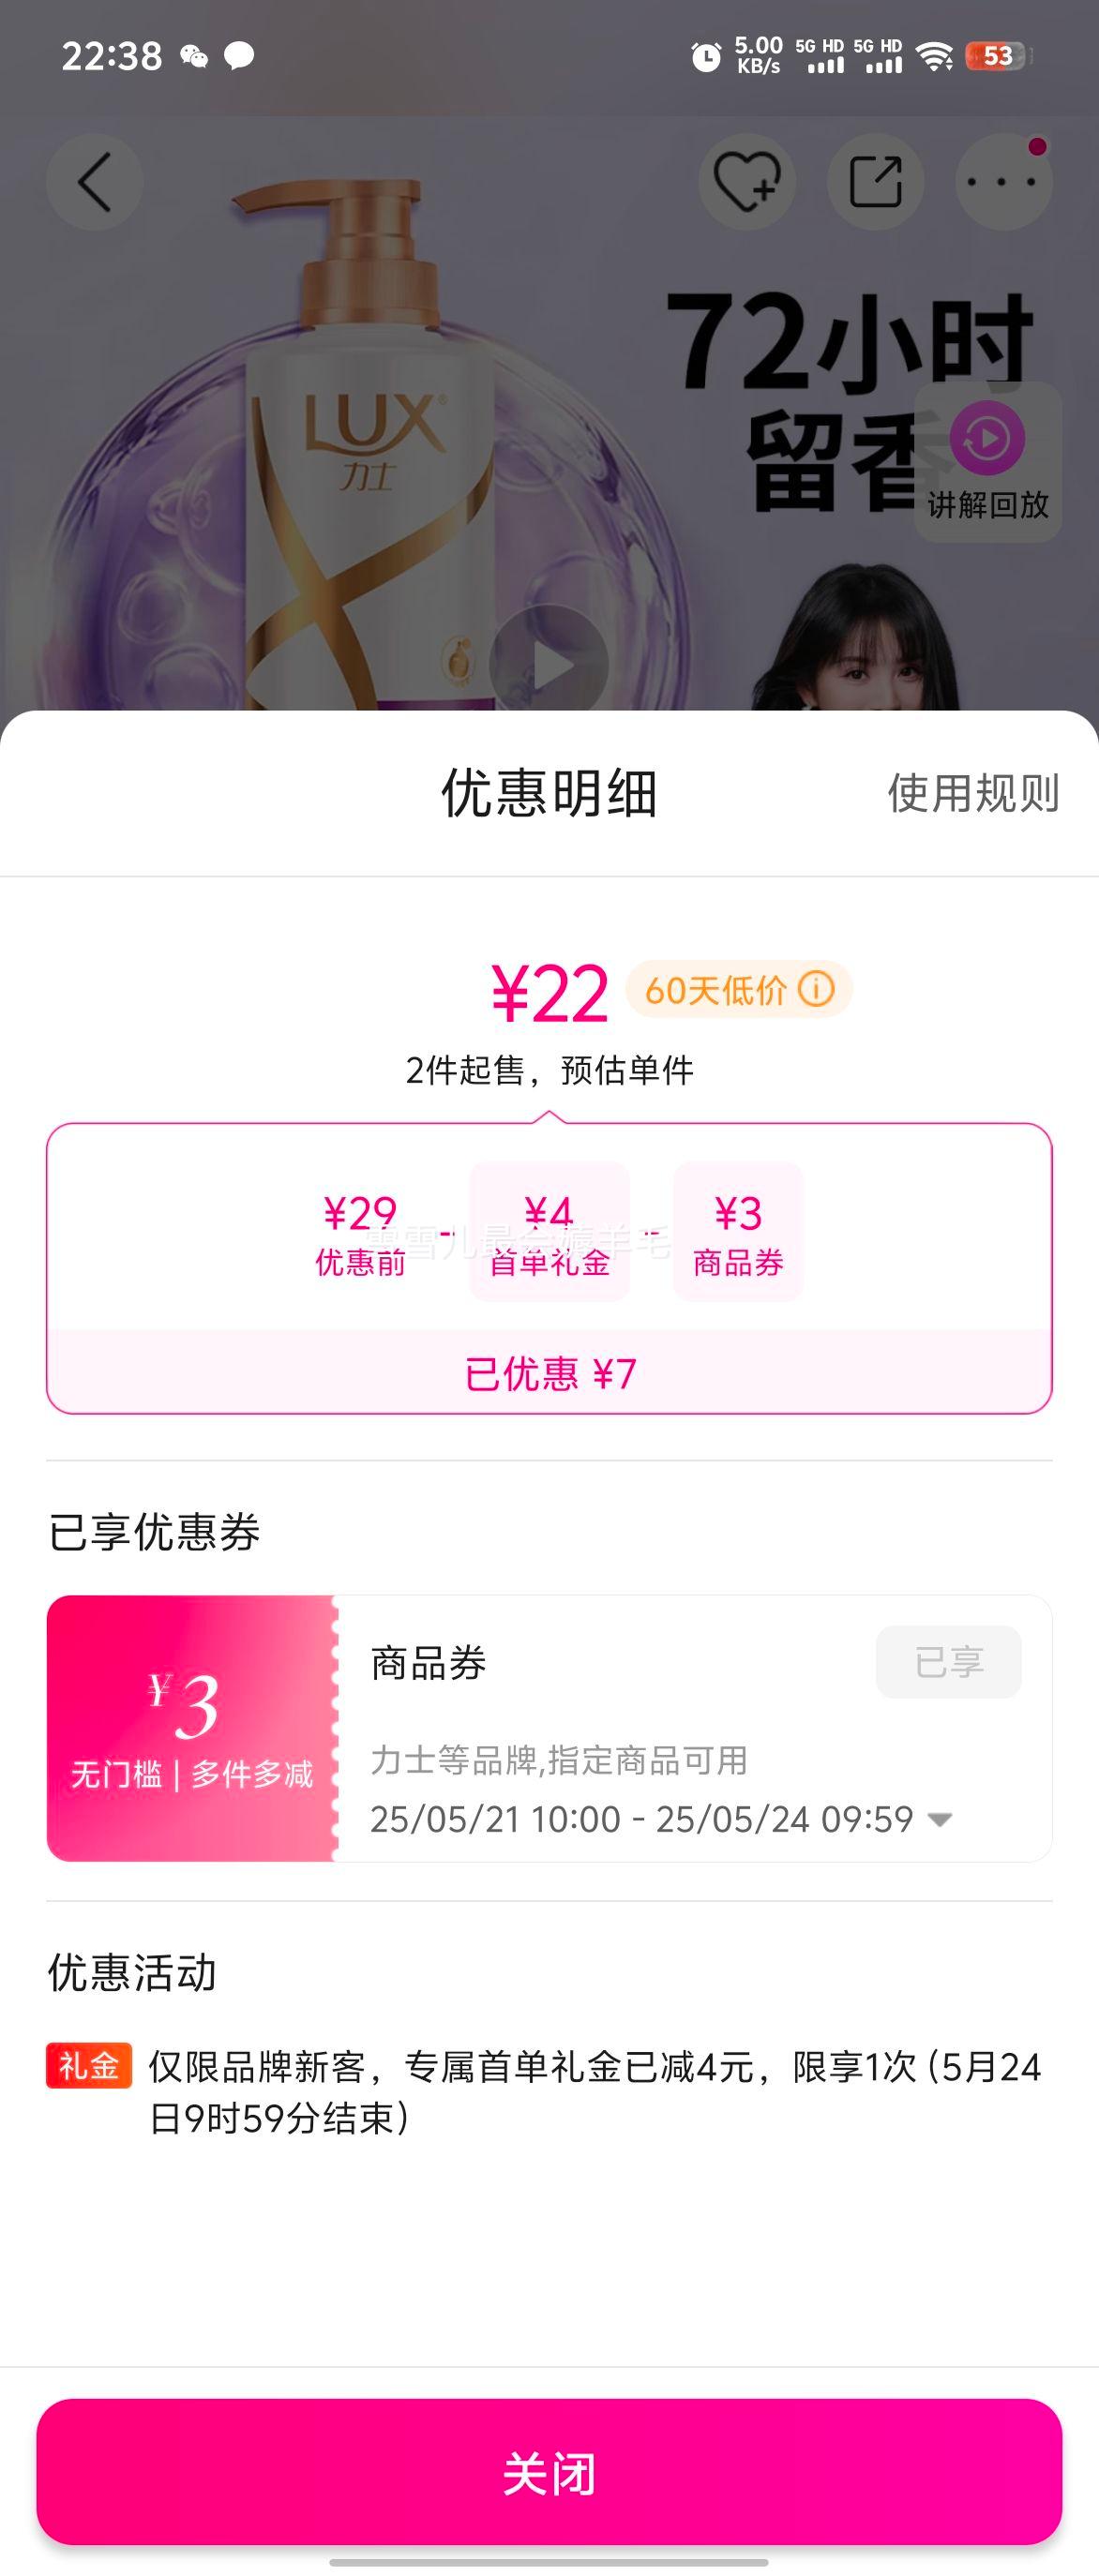Screen dimensions: 1099x2576
Task: Tap the WeChat notification icon in status bar
Action: click(194, 57)
